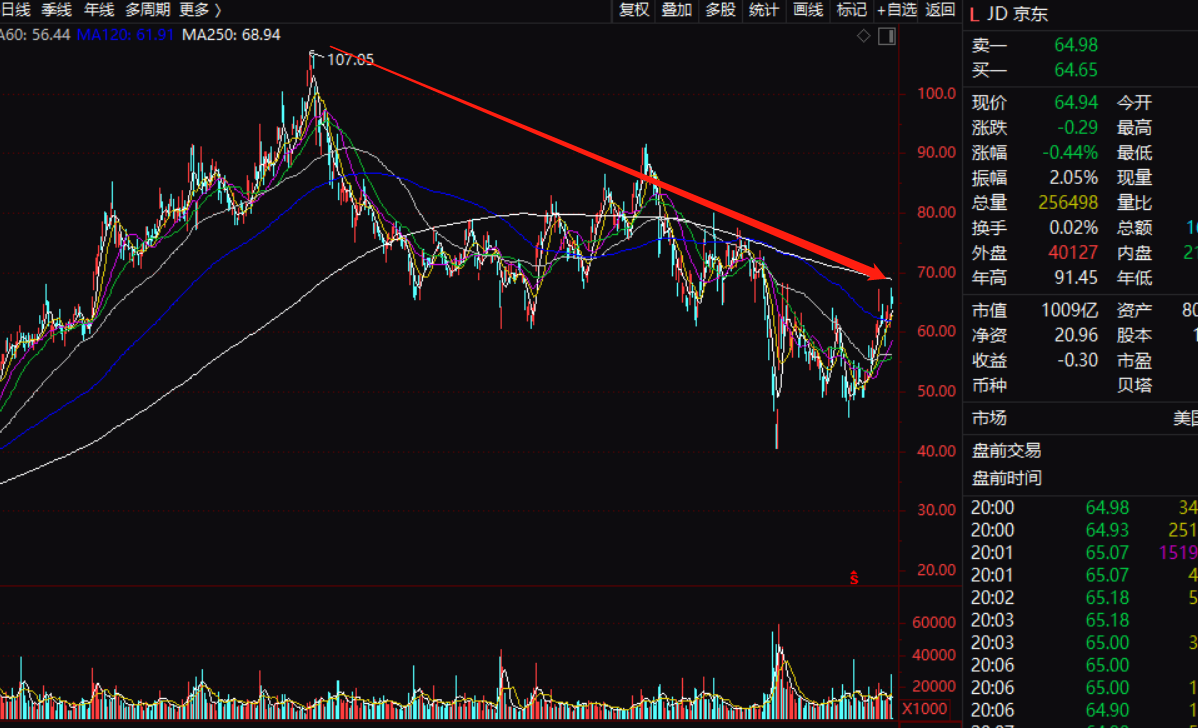Click the 振幅 amplitude value 2.05%

1073,178
